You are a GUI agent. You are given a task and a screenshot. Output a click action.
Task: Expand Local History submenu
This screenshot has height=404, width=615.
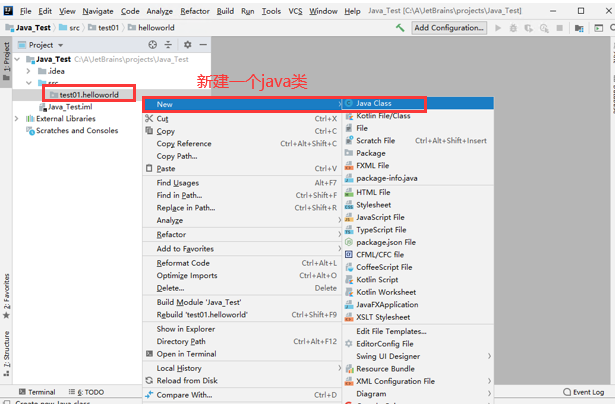(242, 368)
